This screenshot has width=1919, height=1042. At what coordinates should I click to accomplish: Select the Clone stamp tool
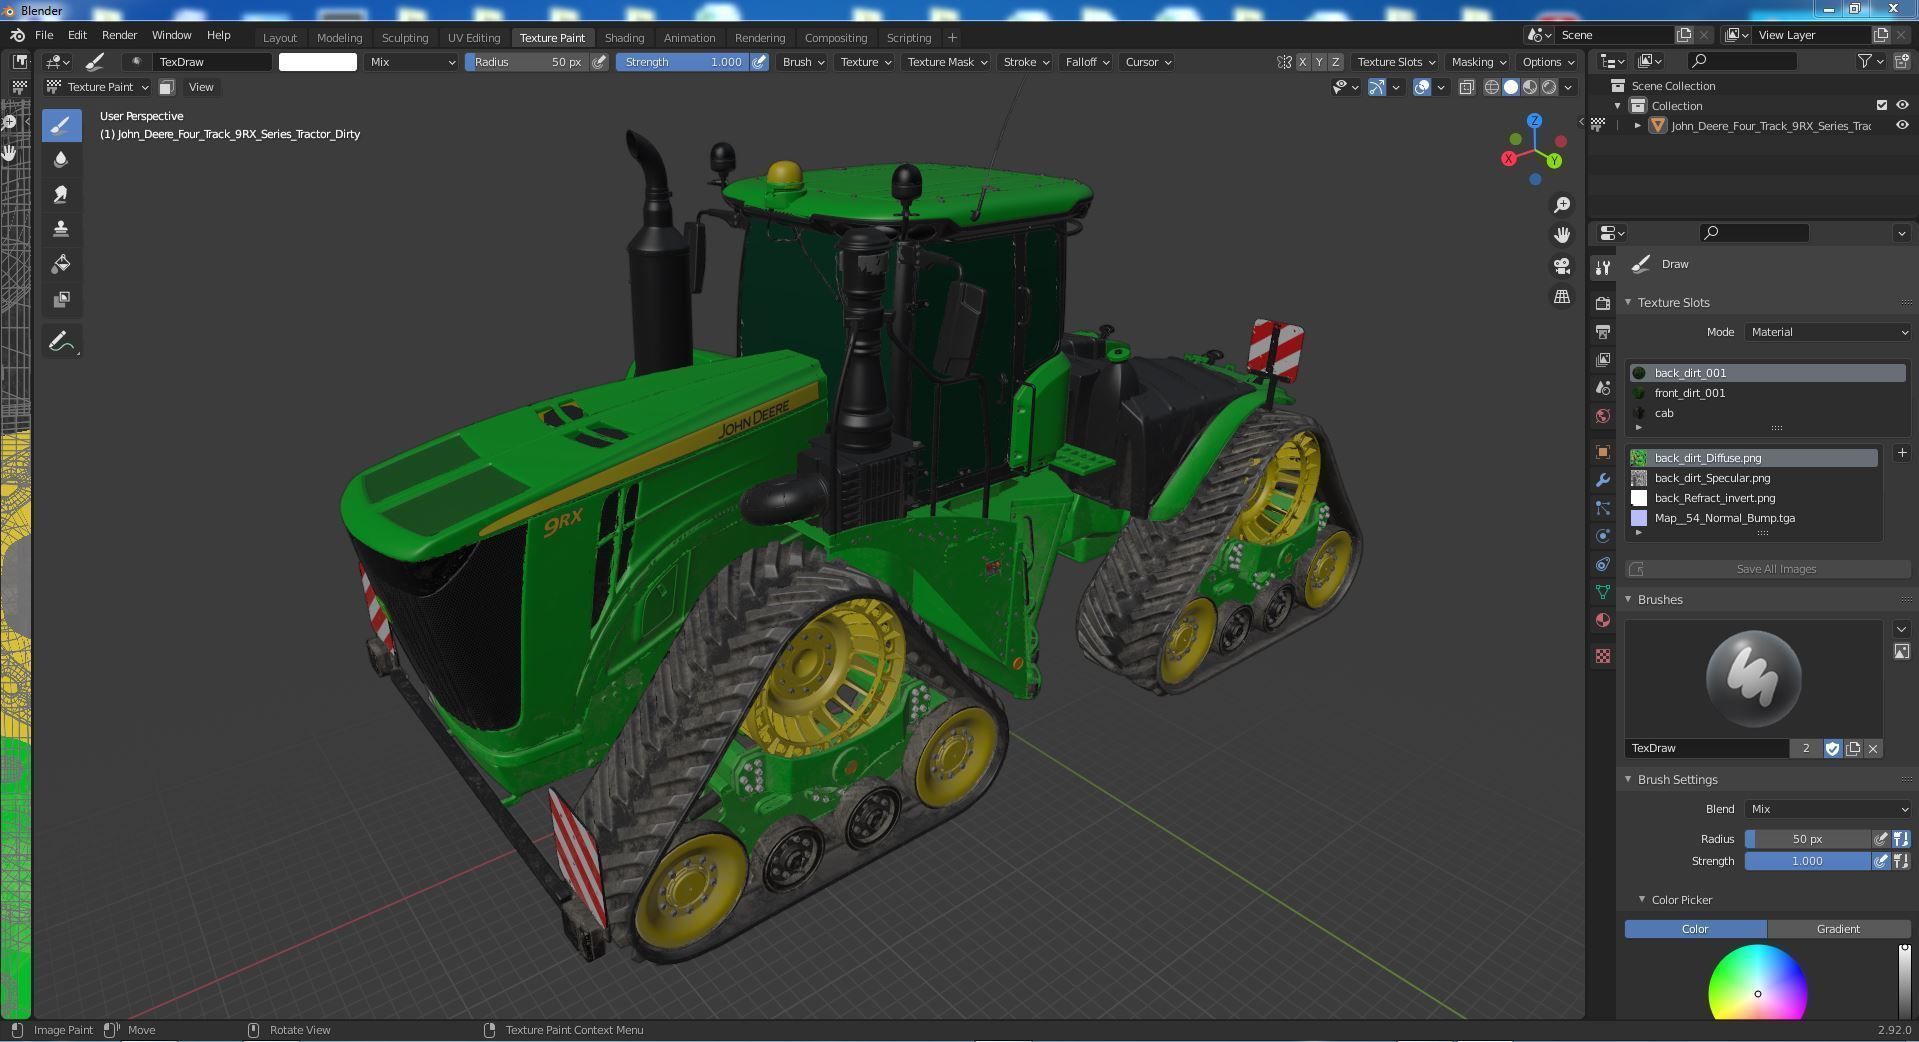[x=61, y=229]
